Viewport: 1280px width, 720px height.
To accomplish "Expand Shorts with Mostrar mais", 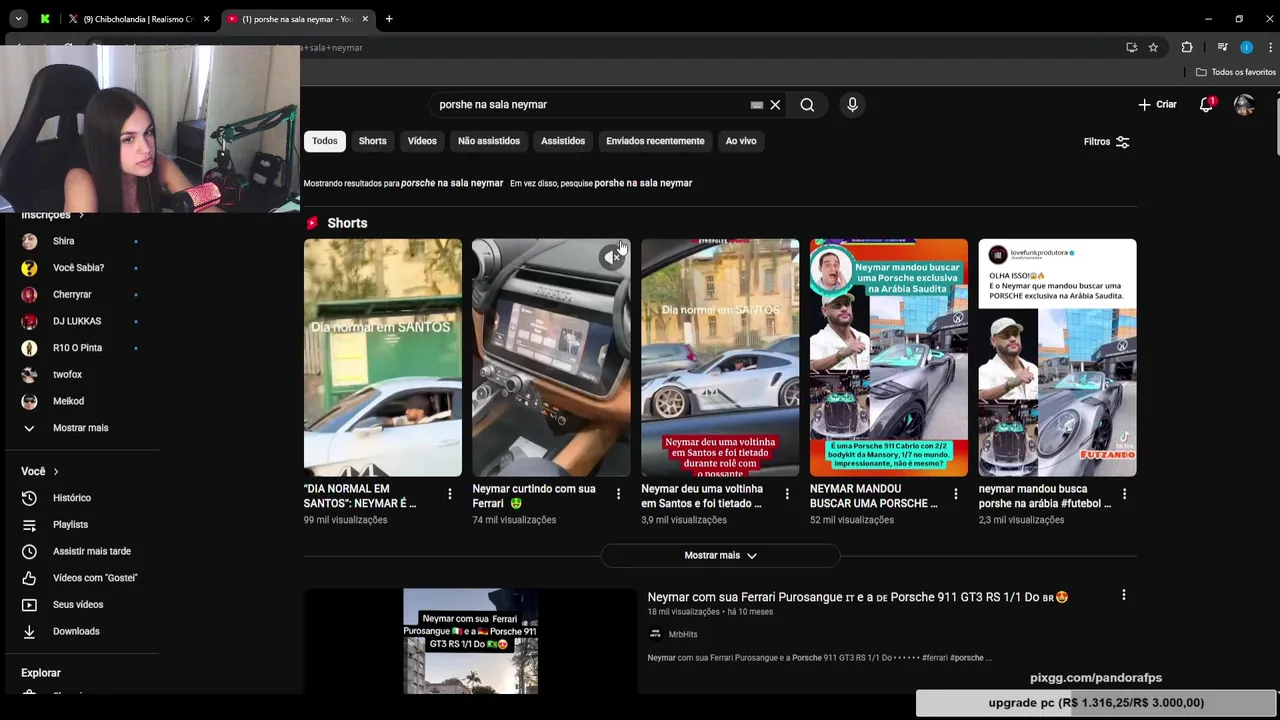I will 720,555.
